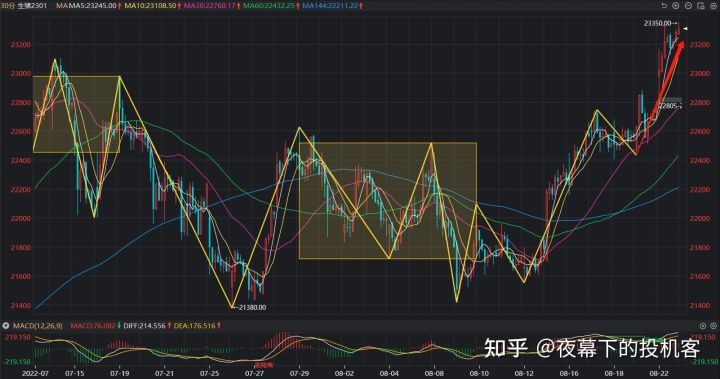Click the 21600 label on left price axis
720x379 pixels.
21,277
